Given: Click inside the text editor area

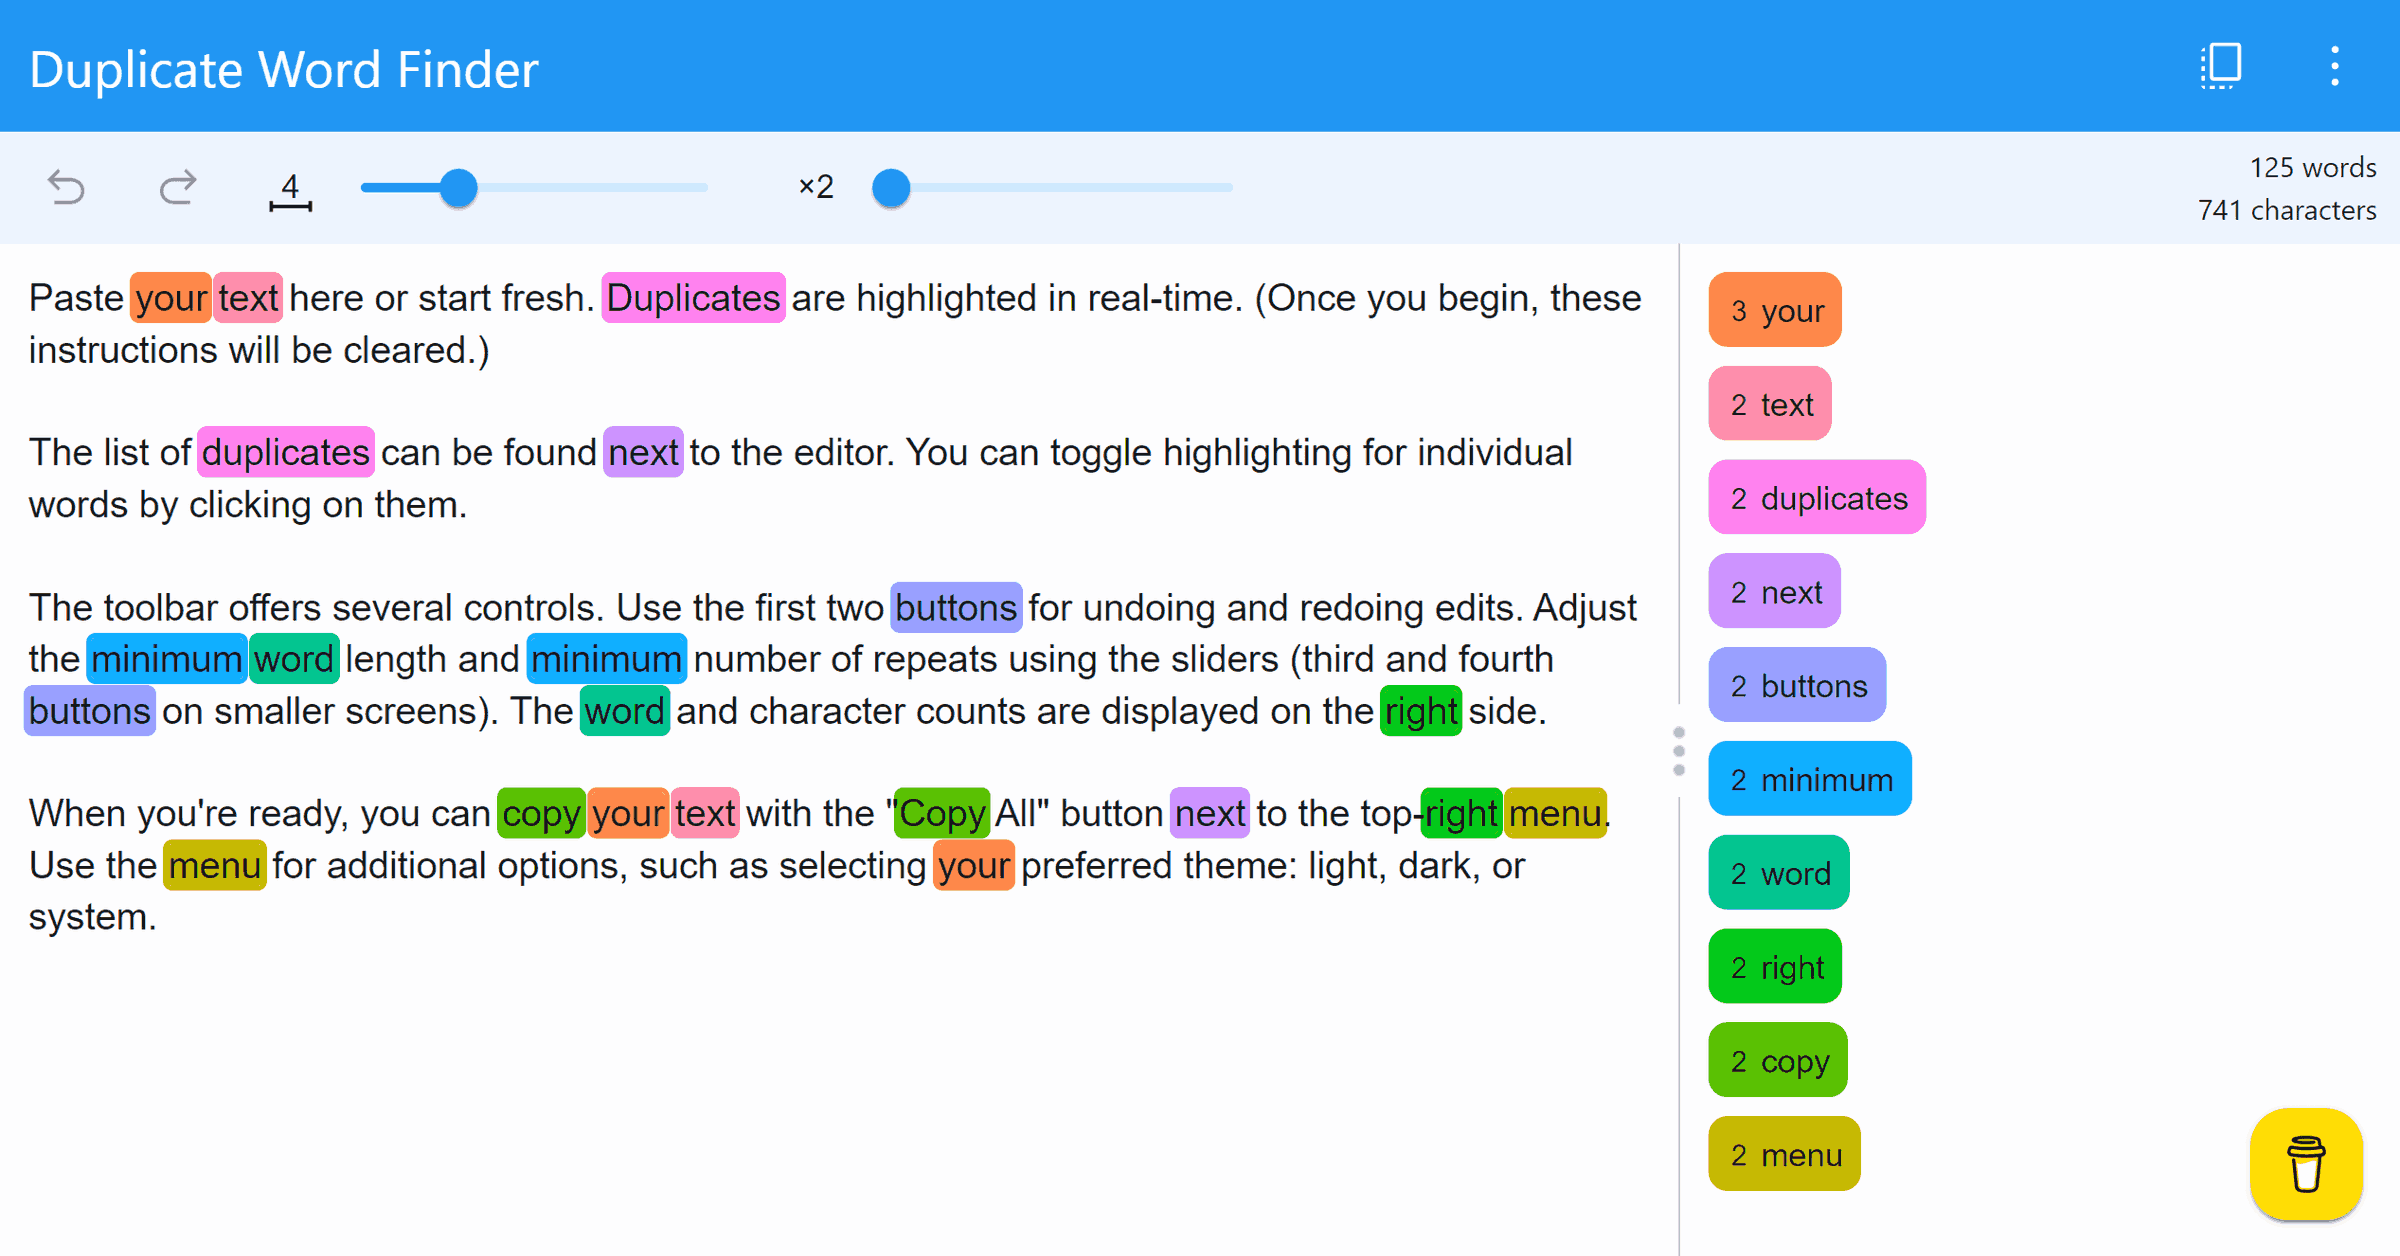Looking at the screenshot, I should [800, 1000].
